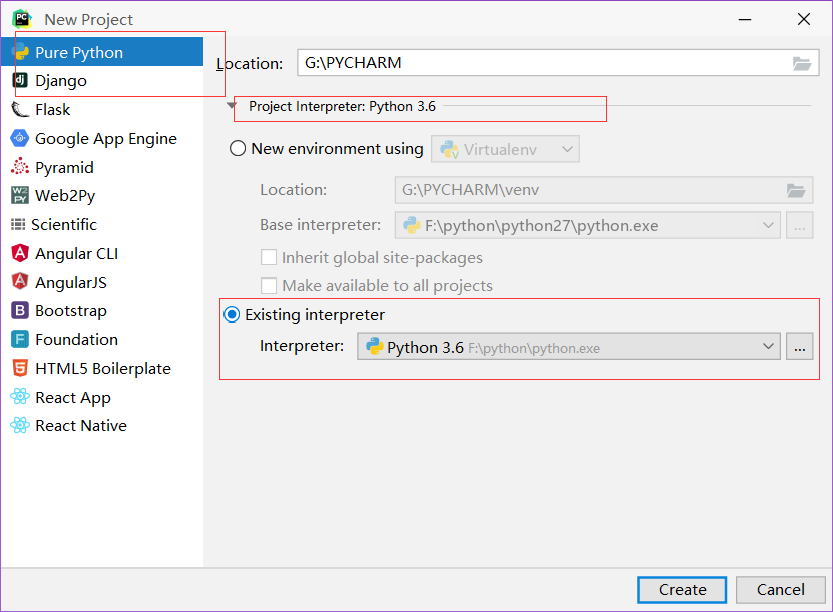Image resolution: width=833 pixels, height=612 pixels.
Task: Minimize the New Project dialog
Action: [x=745, y=19]
